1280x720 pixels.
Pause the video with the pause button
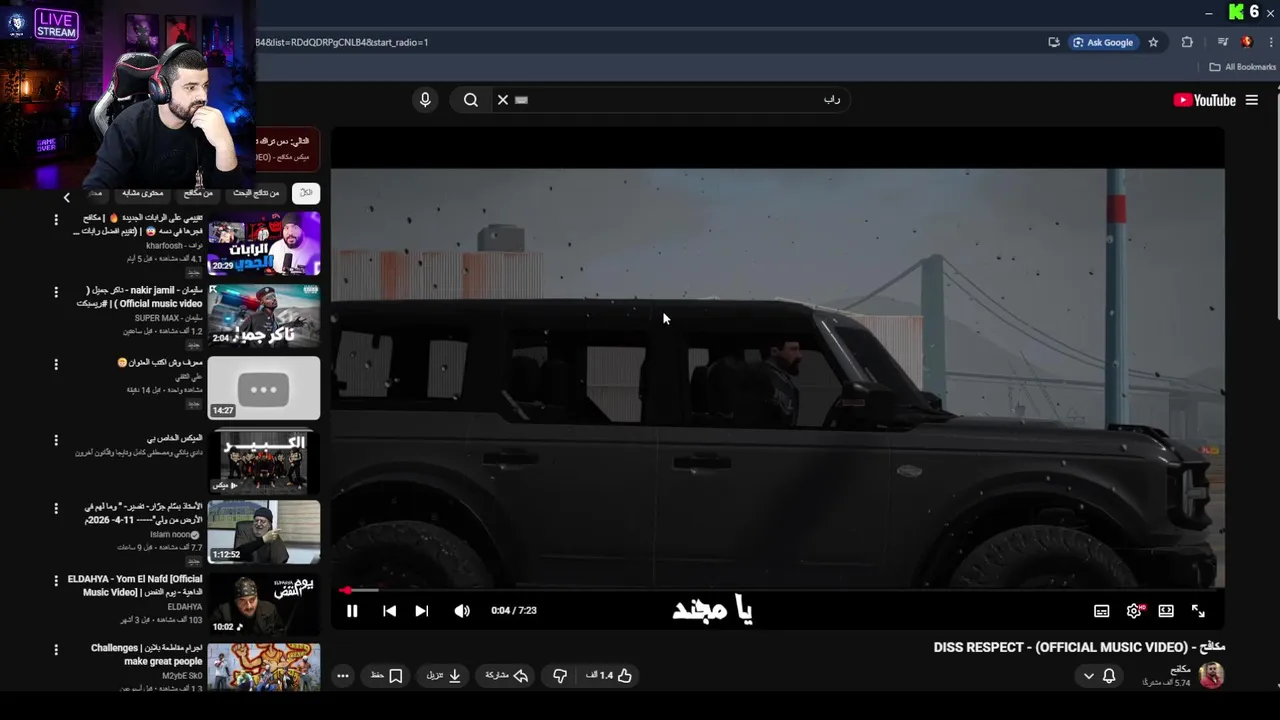click(352, 611)
